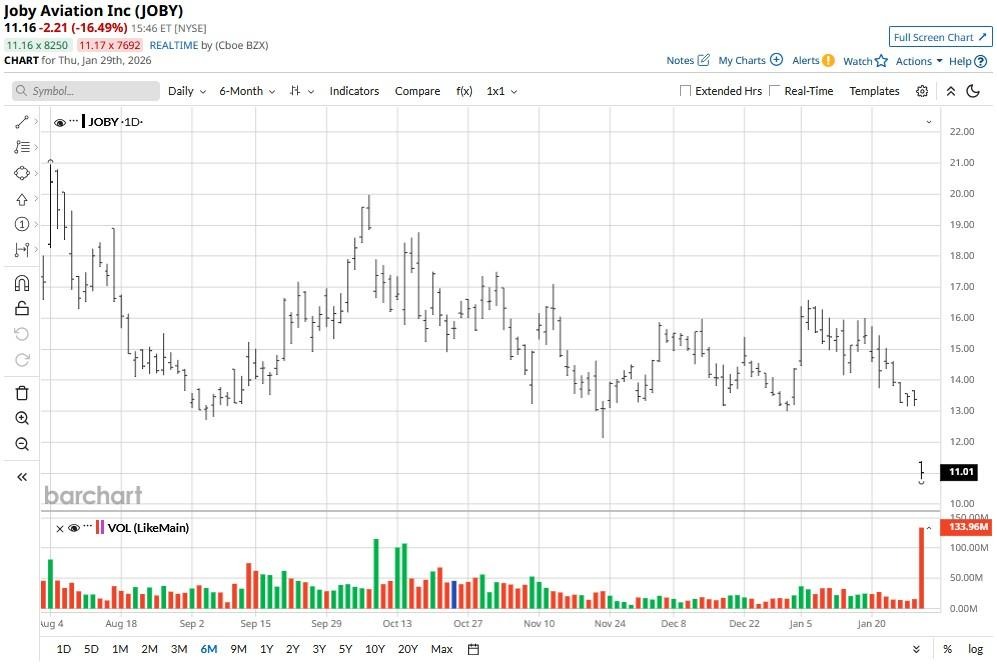Star the symbol in Watch

[881, 60]
